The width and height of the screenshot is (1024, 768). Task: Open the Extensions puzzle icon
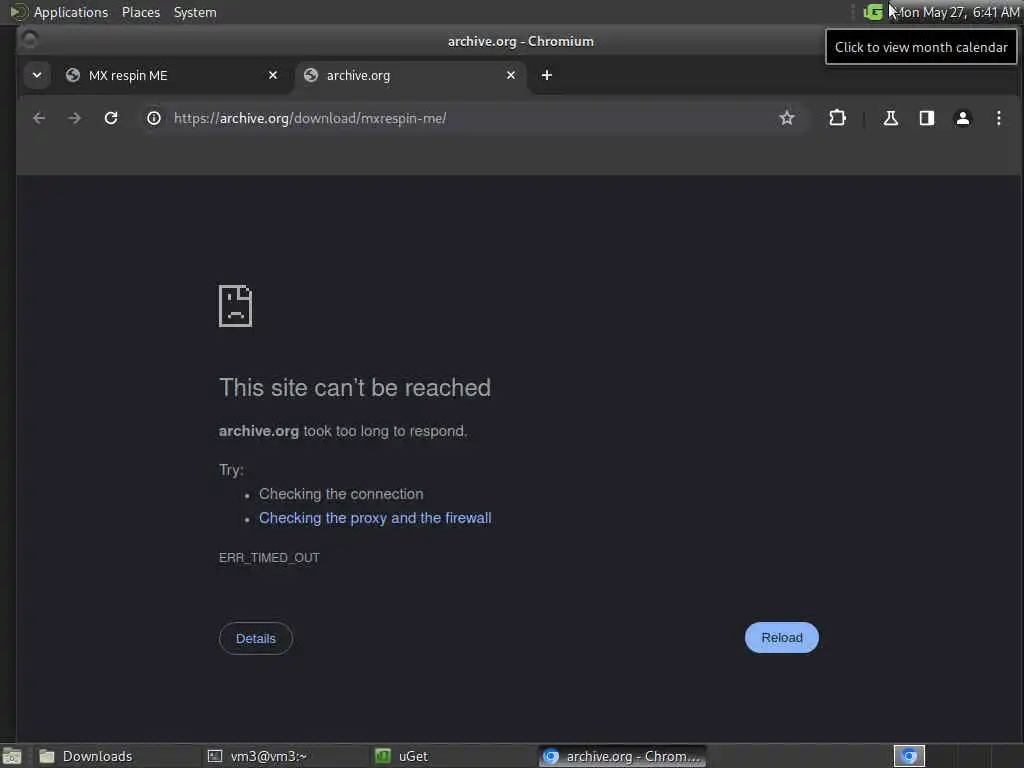coord(837,118)
